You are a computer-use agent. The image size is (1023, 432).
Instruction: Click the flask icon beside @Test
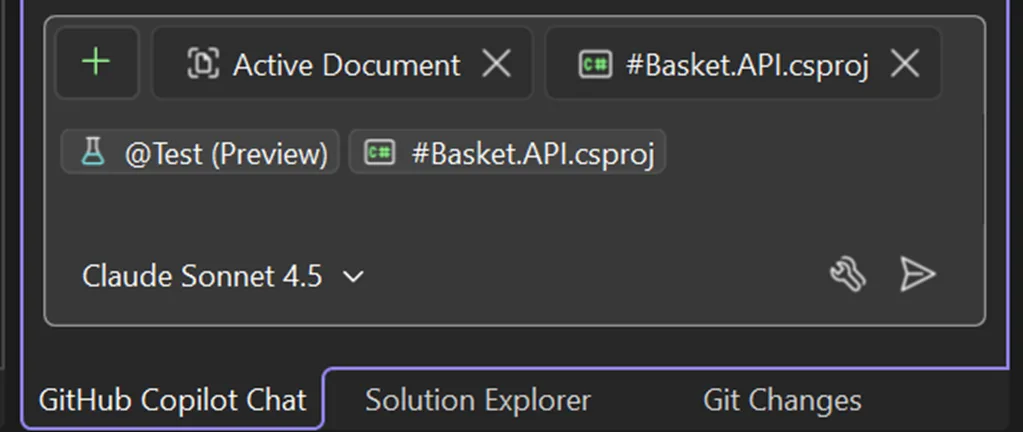93,153
